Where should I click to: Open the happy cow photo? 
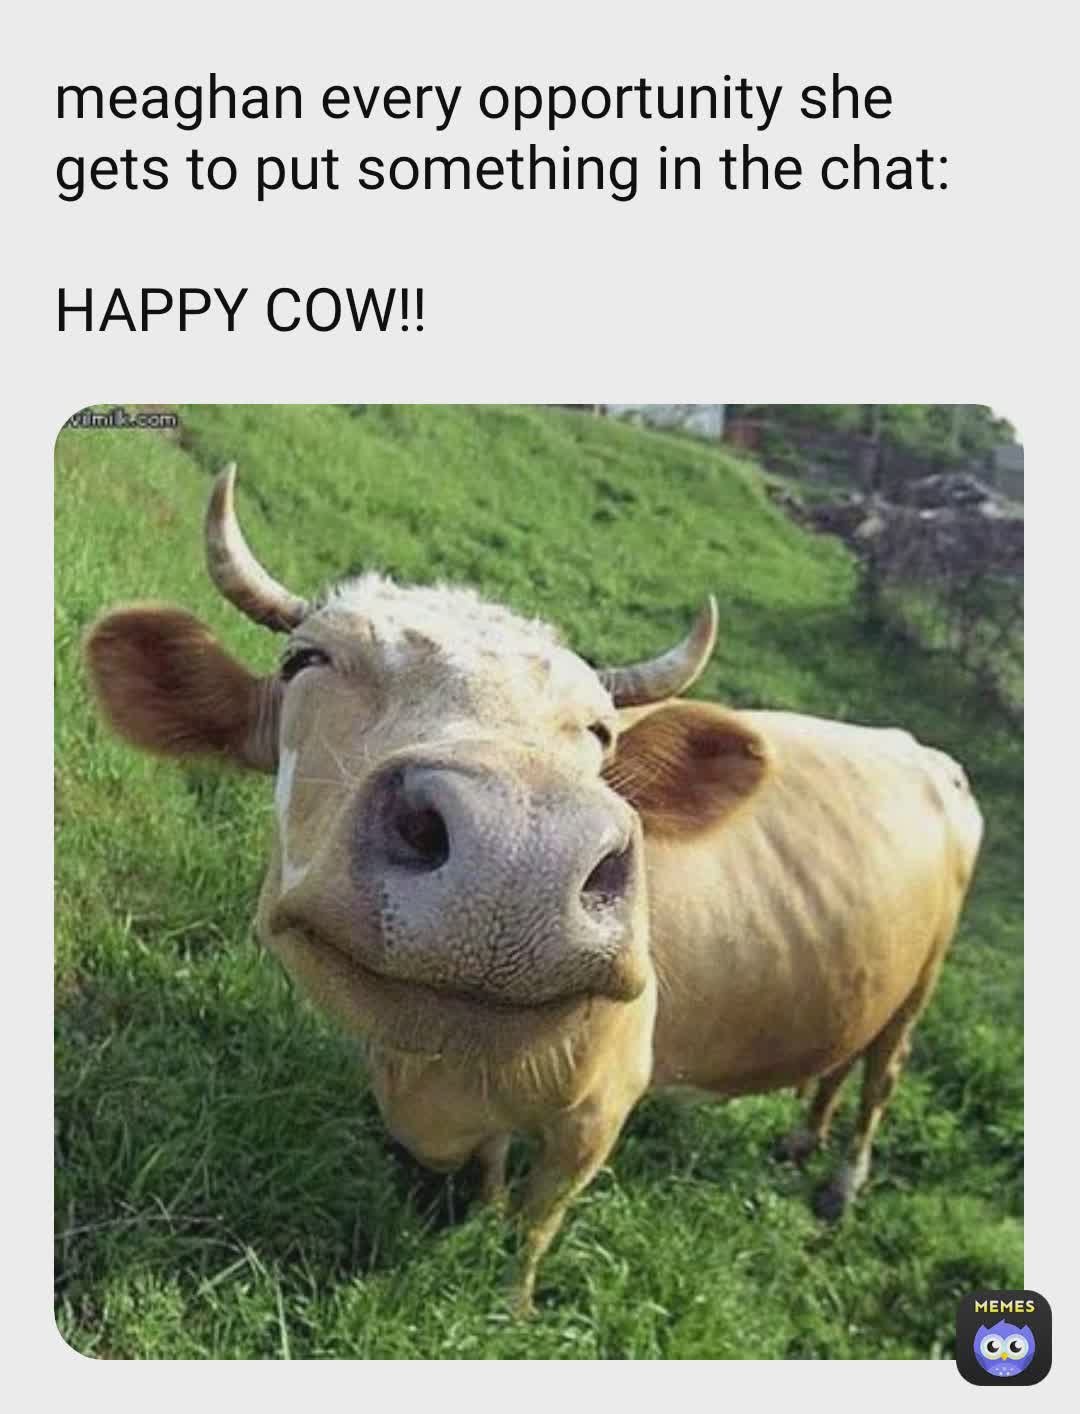(539, 881)
